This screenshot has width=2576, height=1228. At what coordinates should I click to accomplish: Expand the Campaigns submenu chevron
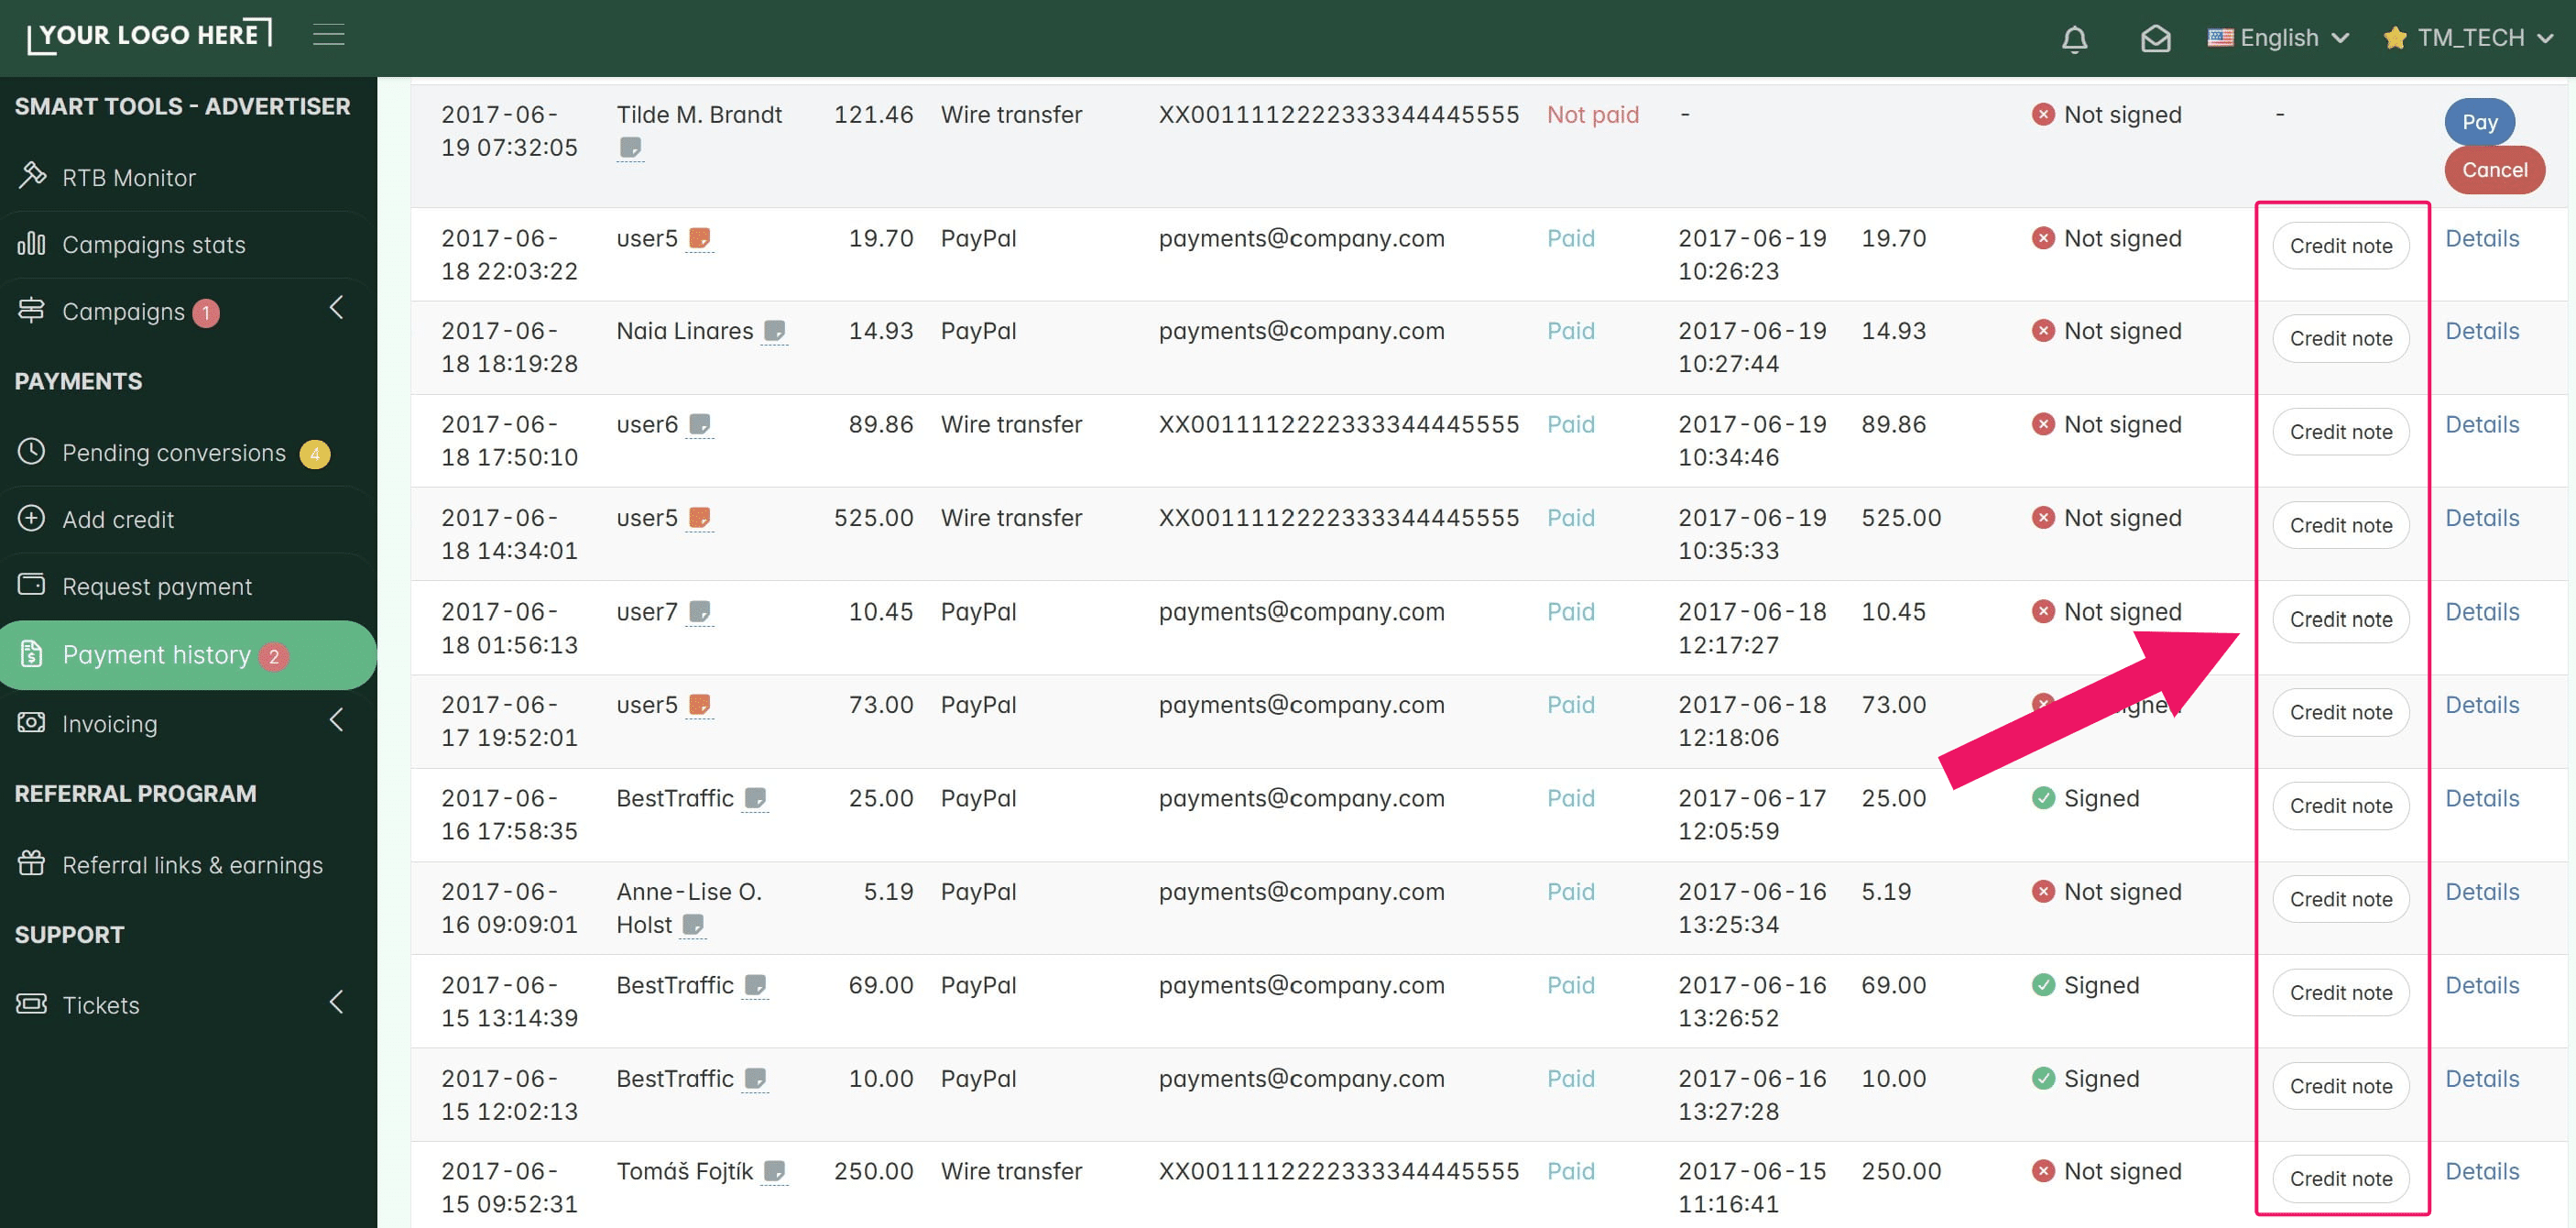(337, 308)
